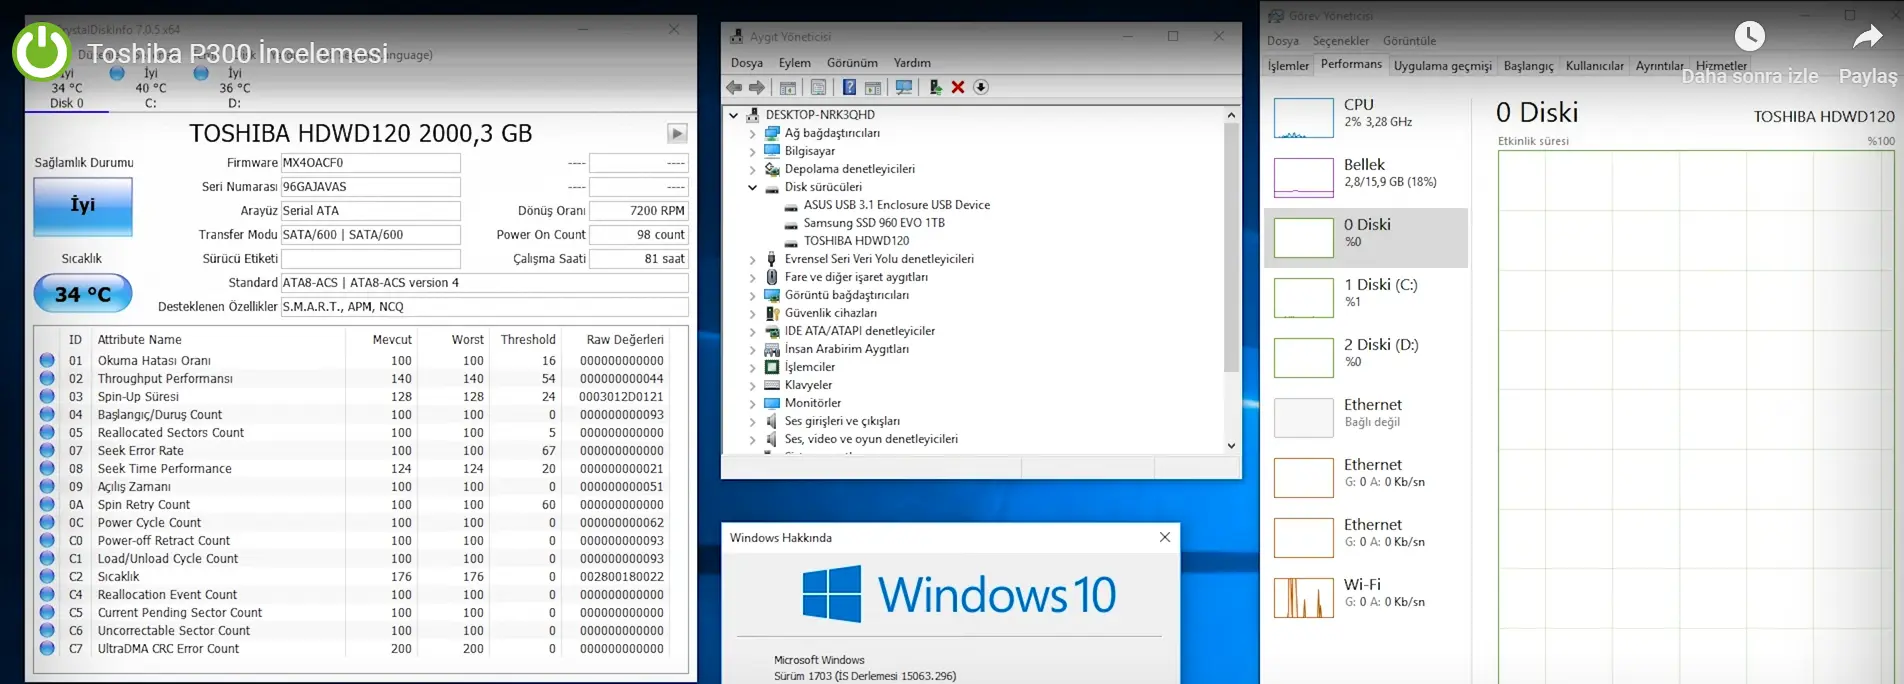Viewport: 1904px width, 684px height.
Task: Expand IDE ATA/ATAPI denetleyiciler node
Action: click(753, 331)
